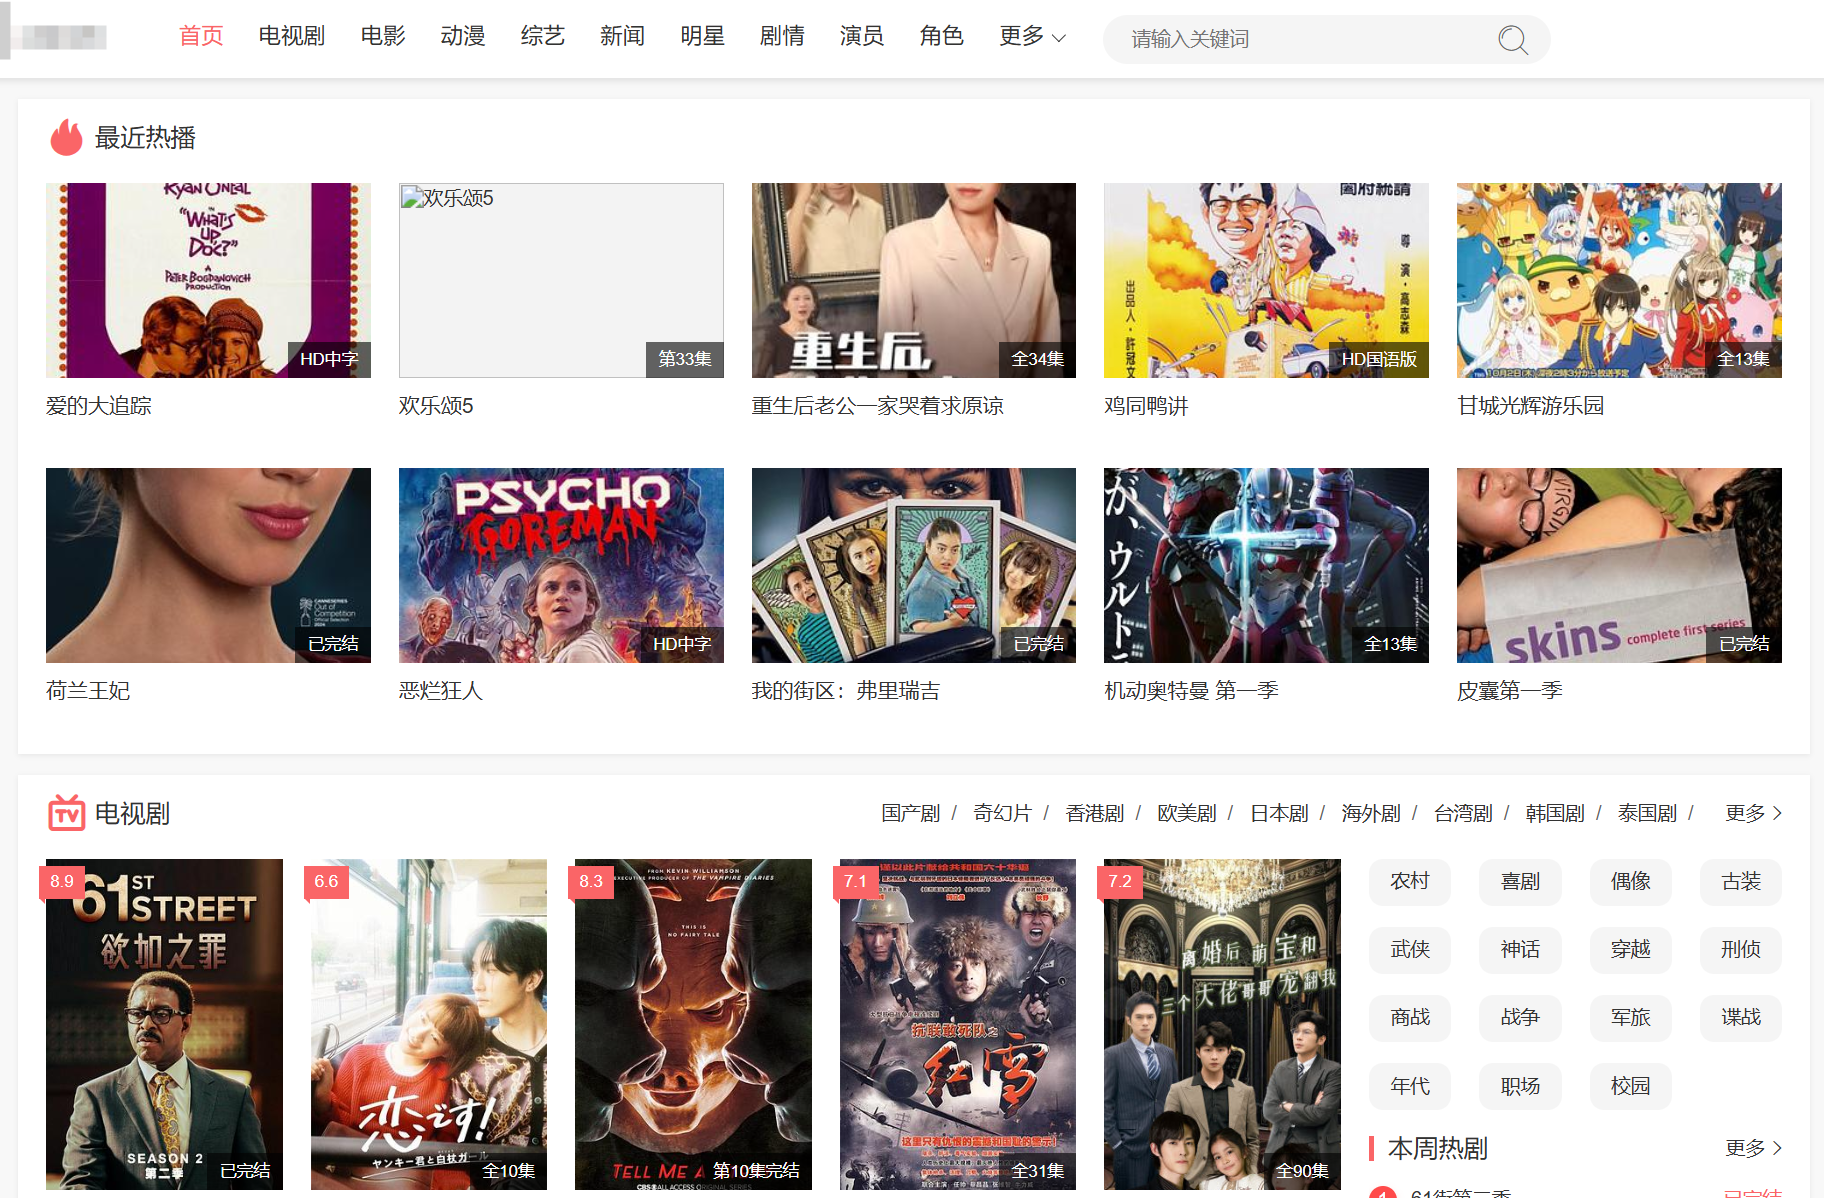
Task: Switch to the 电影 nav tab
Action: (383, 37)
